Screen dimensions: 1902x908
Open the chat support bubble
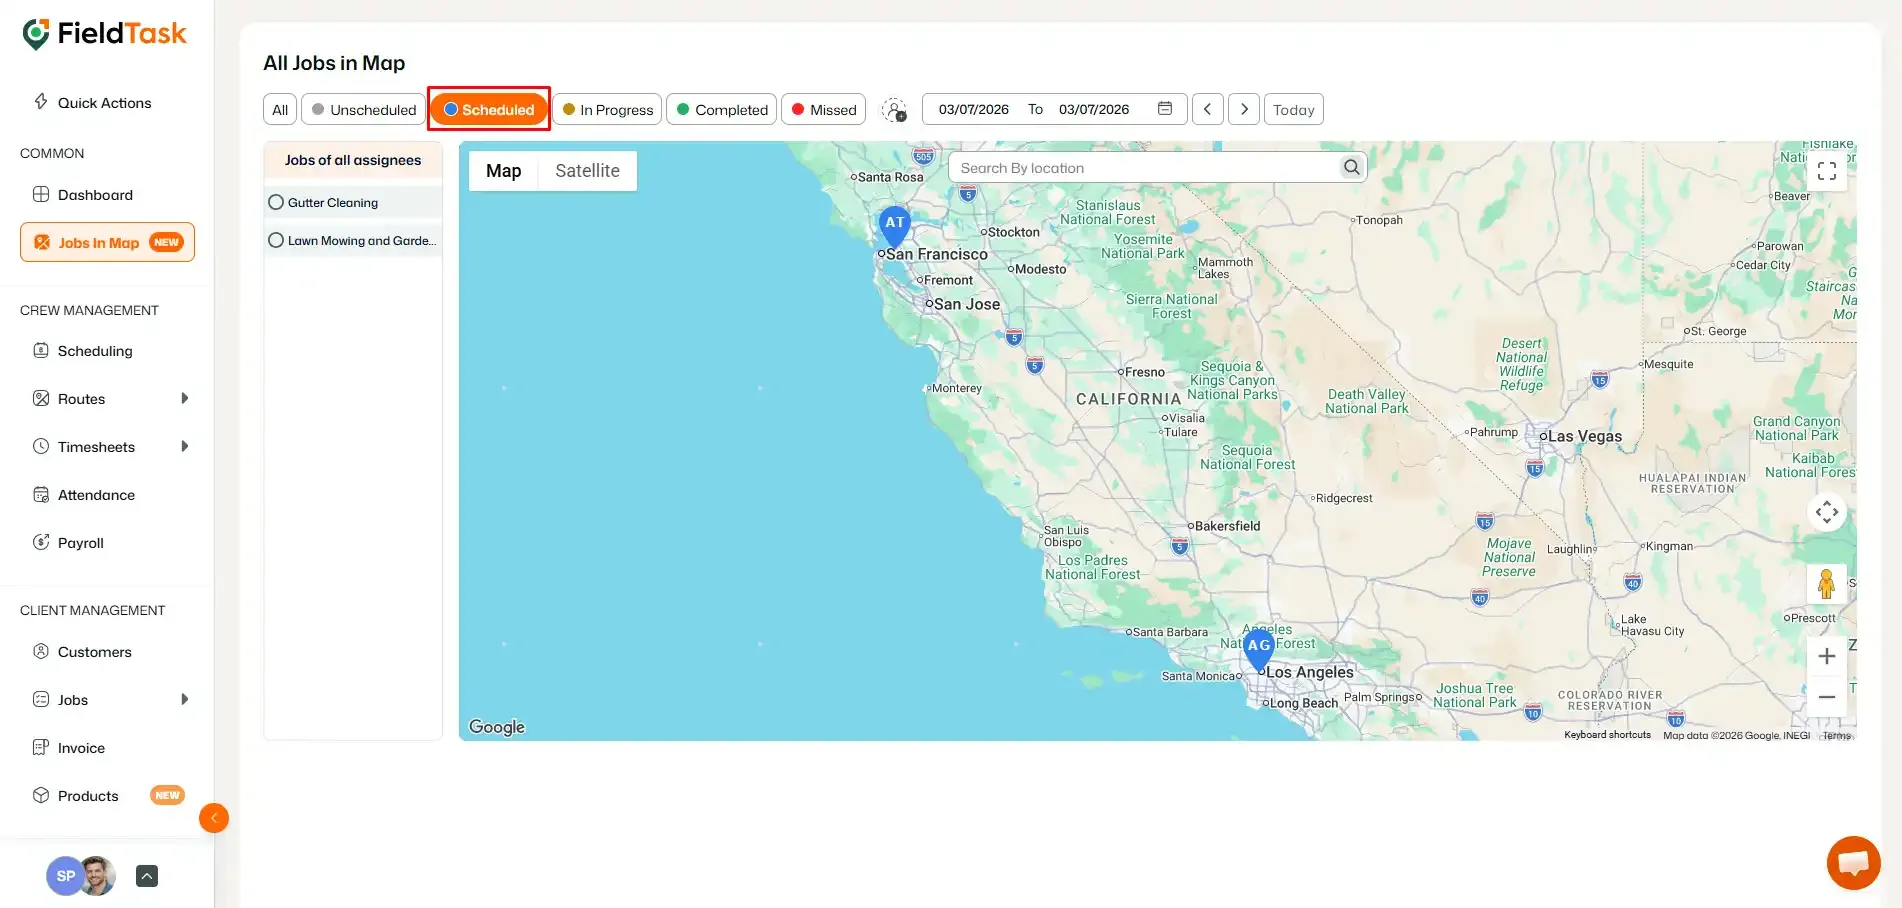click(x=1853, y=862)
